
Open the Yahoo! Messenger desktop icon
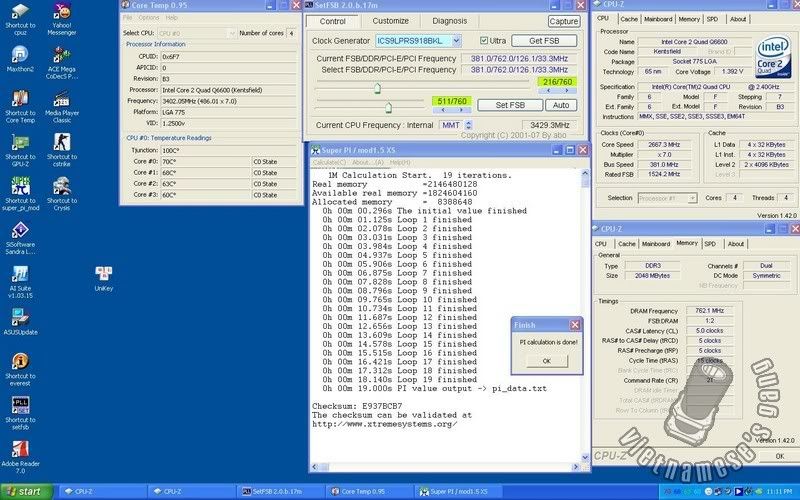point(62,19)
